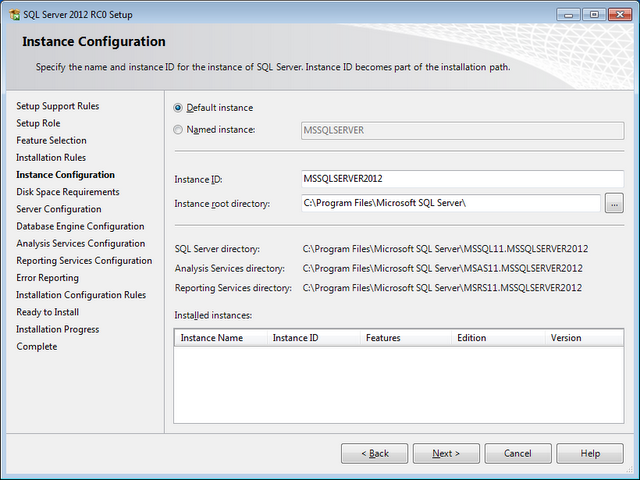This screenshot has height=480, width=640.
Task: Select Setup Support Rules step
Action: (58, 106)
